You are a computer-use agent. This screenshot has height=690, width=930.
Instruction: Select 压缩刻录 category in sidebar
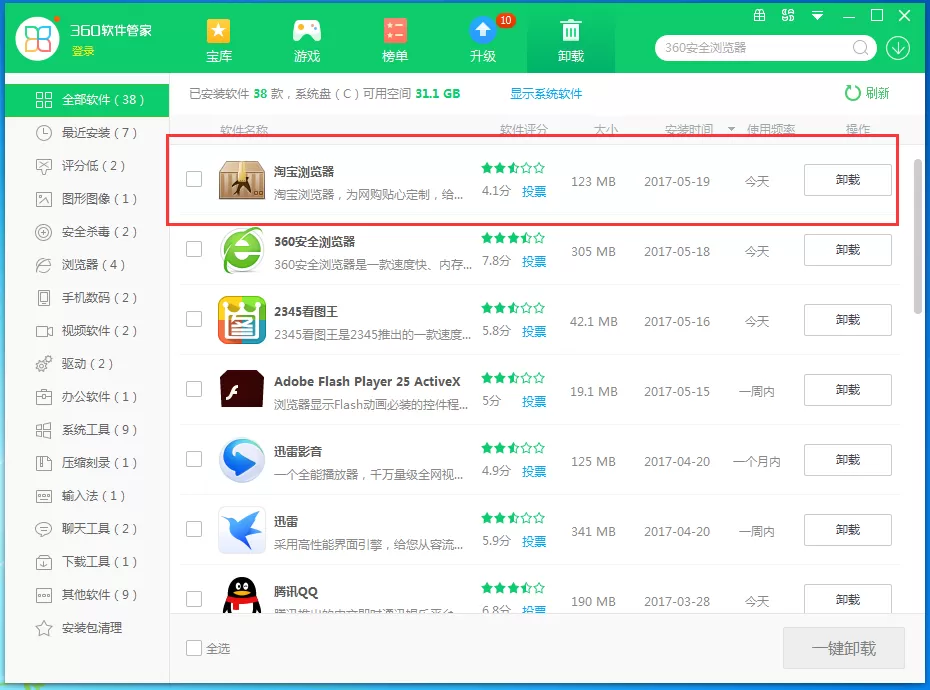point(87,463)
